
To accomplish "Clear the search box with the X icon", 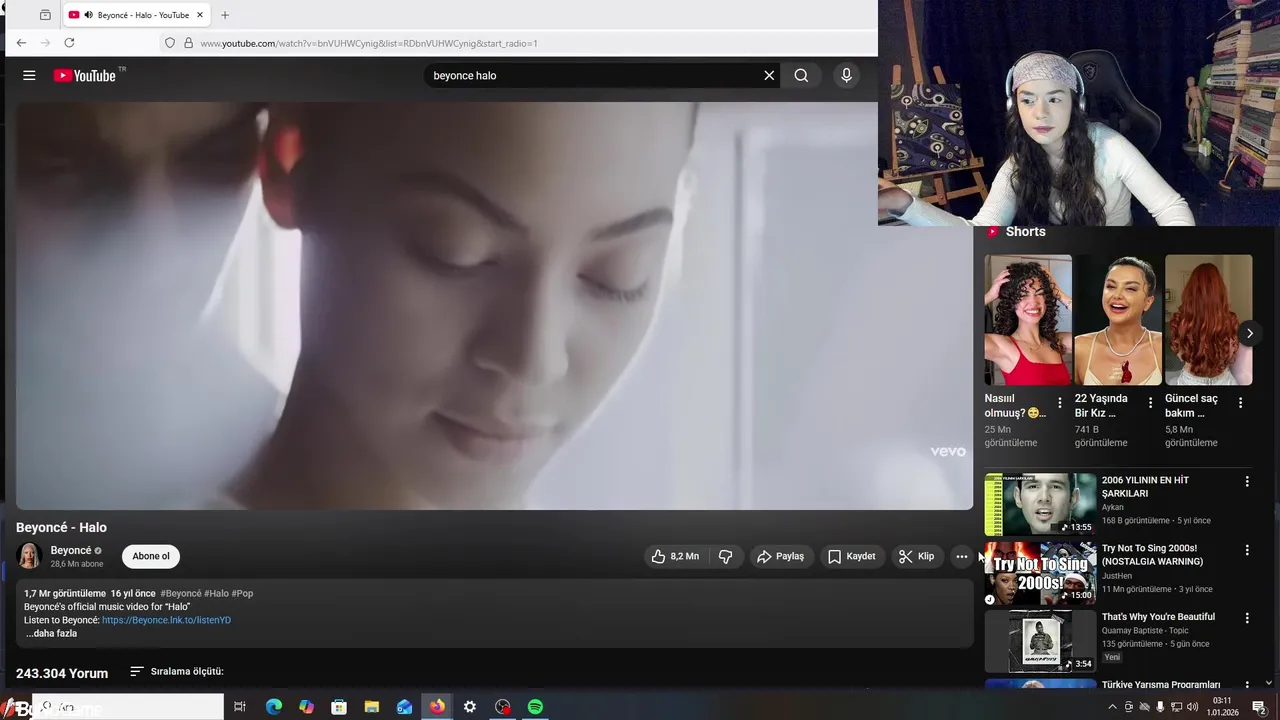I will 769,75.
